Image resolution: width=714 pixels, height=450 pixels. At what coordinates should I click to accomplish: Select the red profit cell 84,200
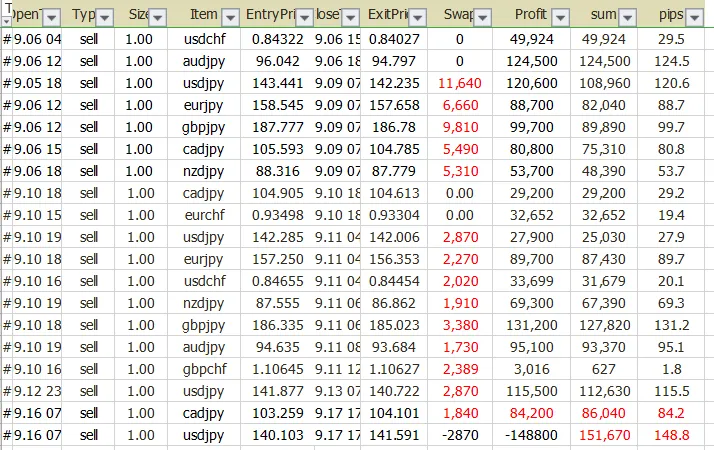[x=531, y=413]
